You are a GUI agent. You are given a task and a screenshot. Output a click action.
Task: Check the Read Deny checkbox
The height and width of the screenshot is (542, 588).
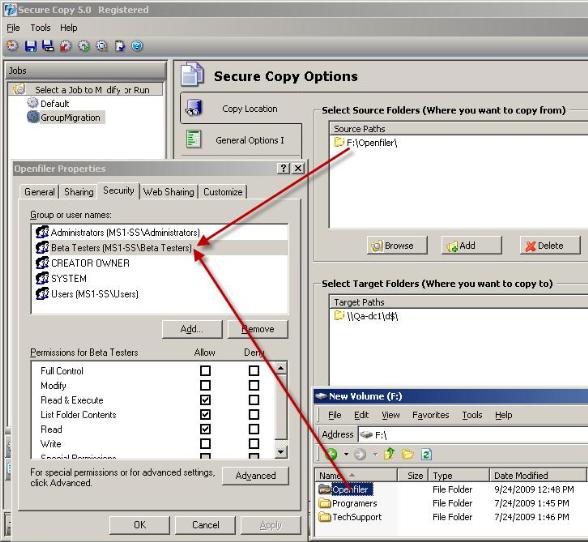[254, 429]
